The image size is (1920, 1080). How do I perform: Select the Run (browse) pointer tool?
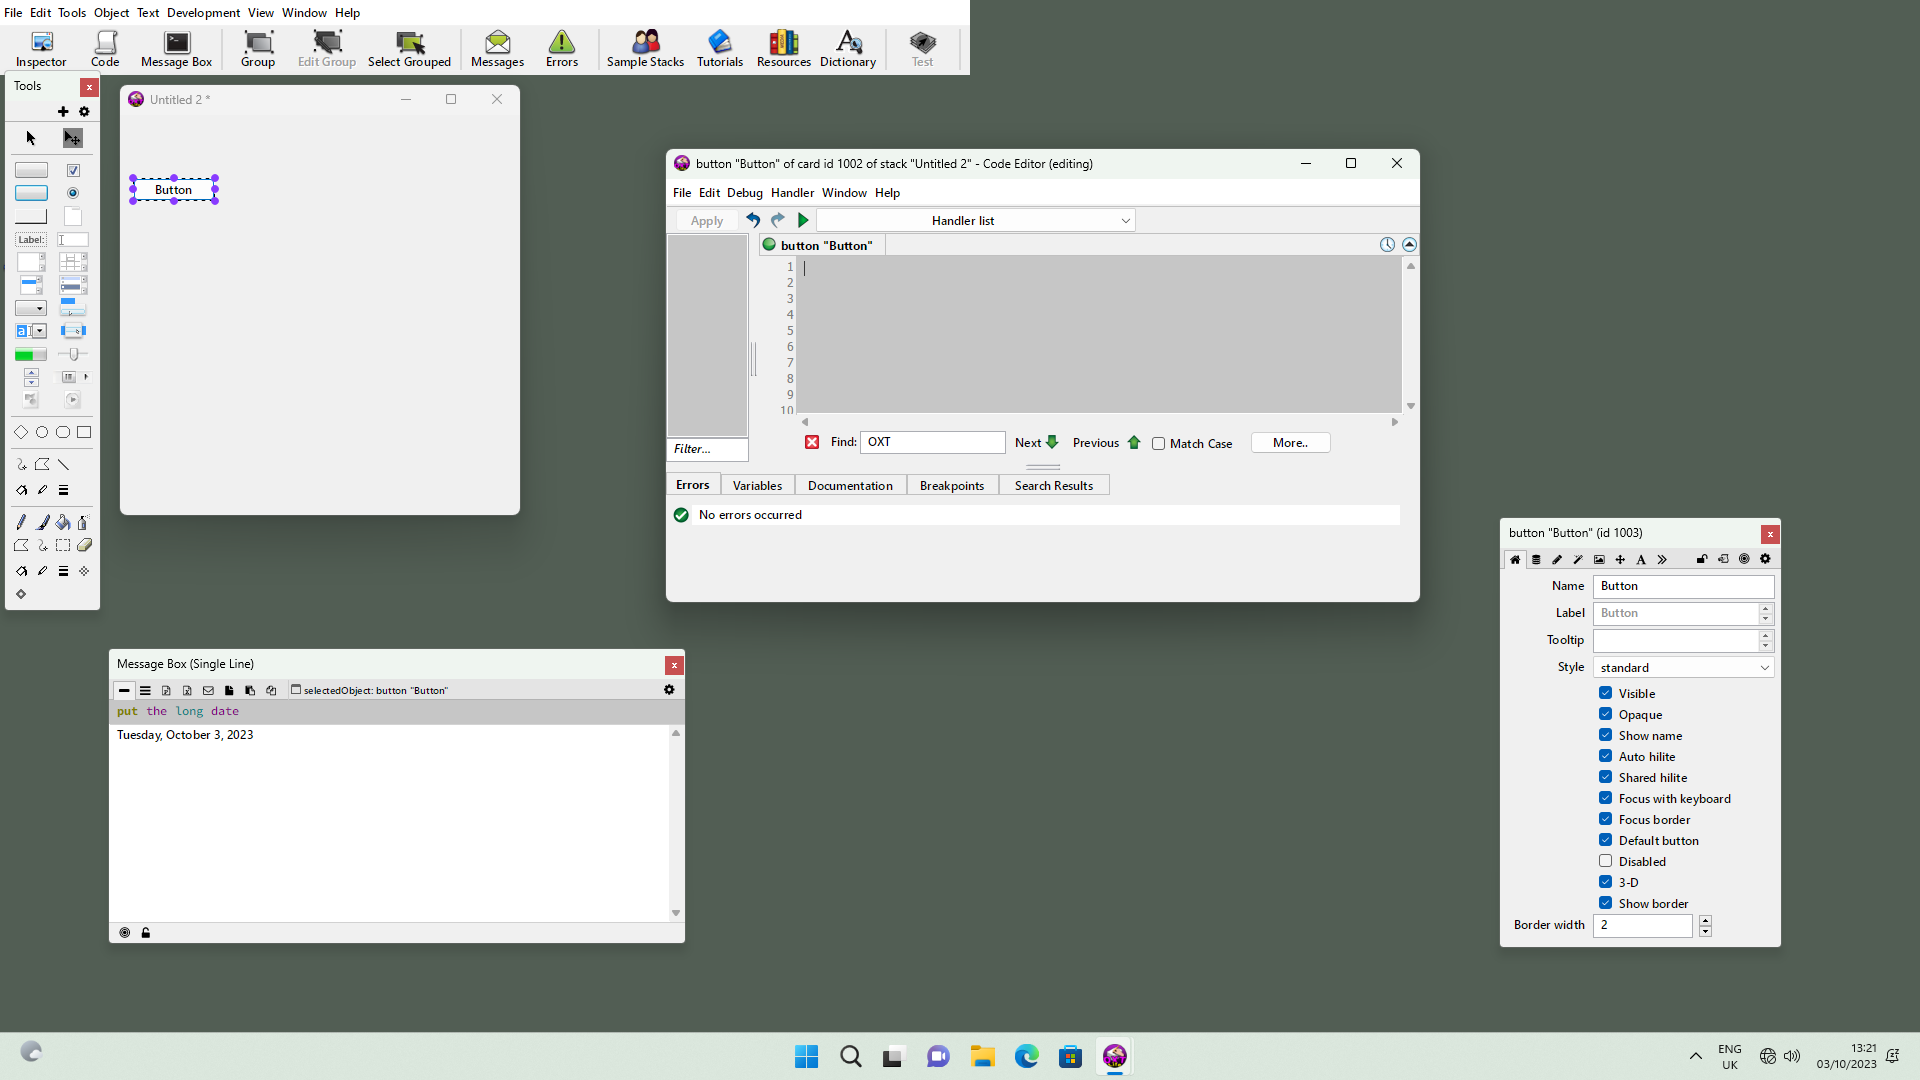[x=31, y=138]
